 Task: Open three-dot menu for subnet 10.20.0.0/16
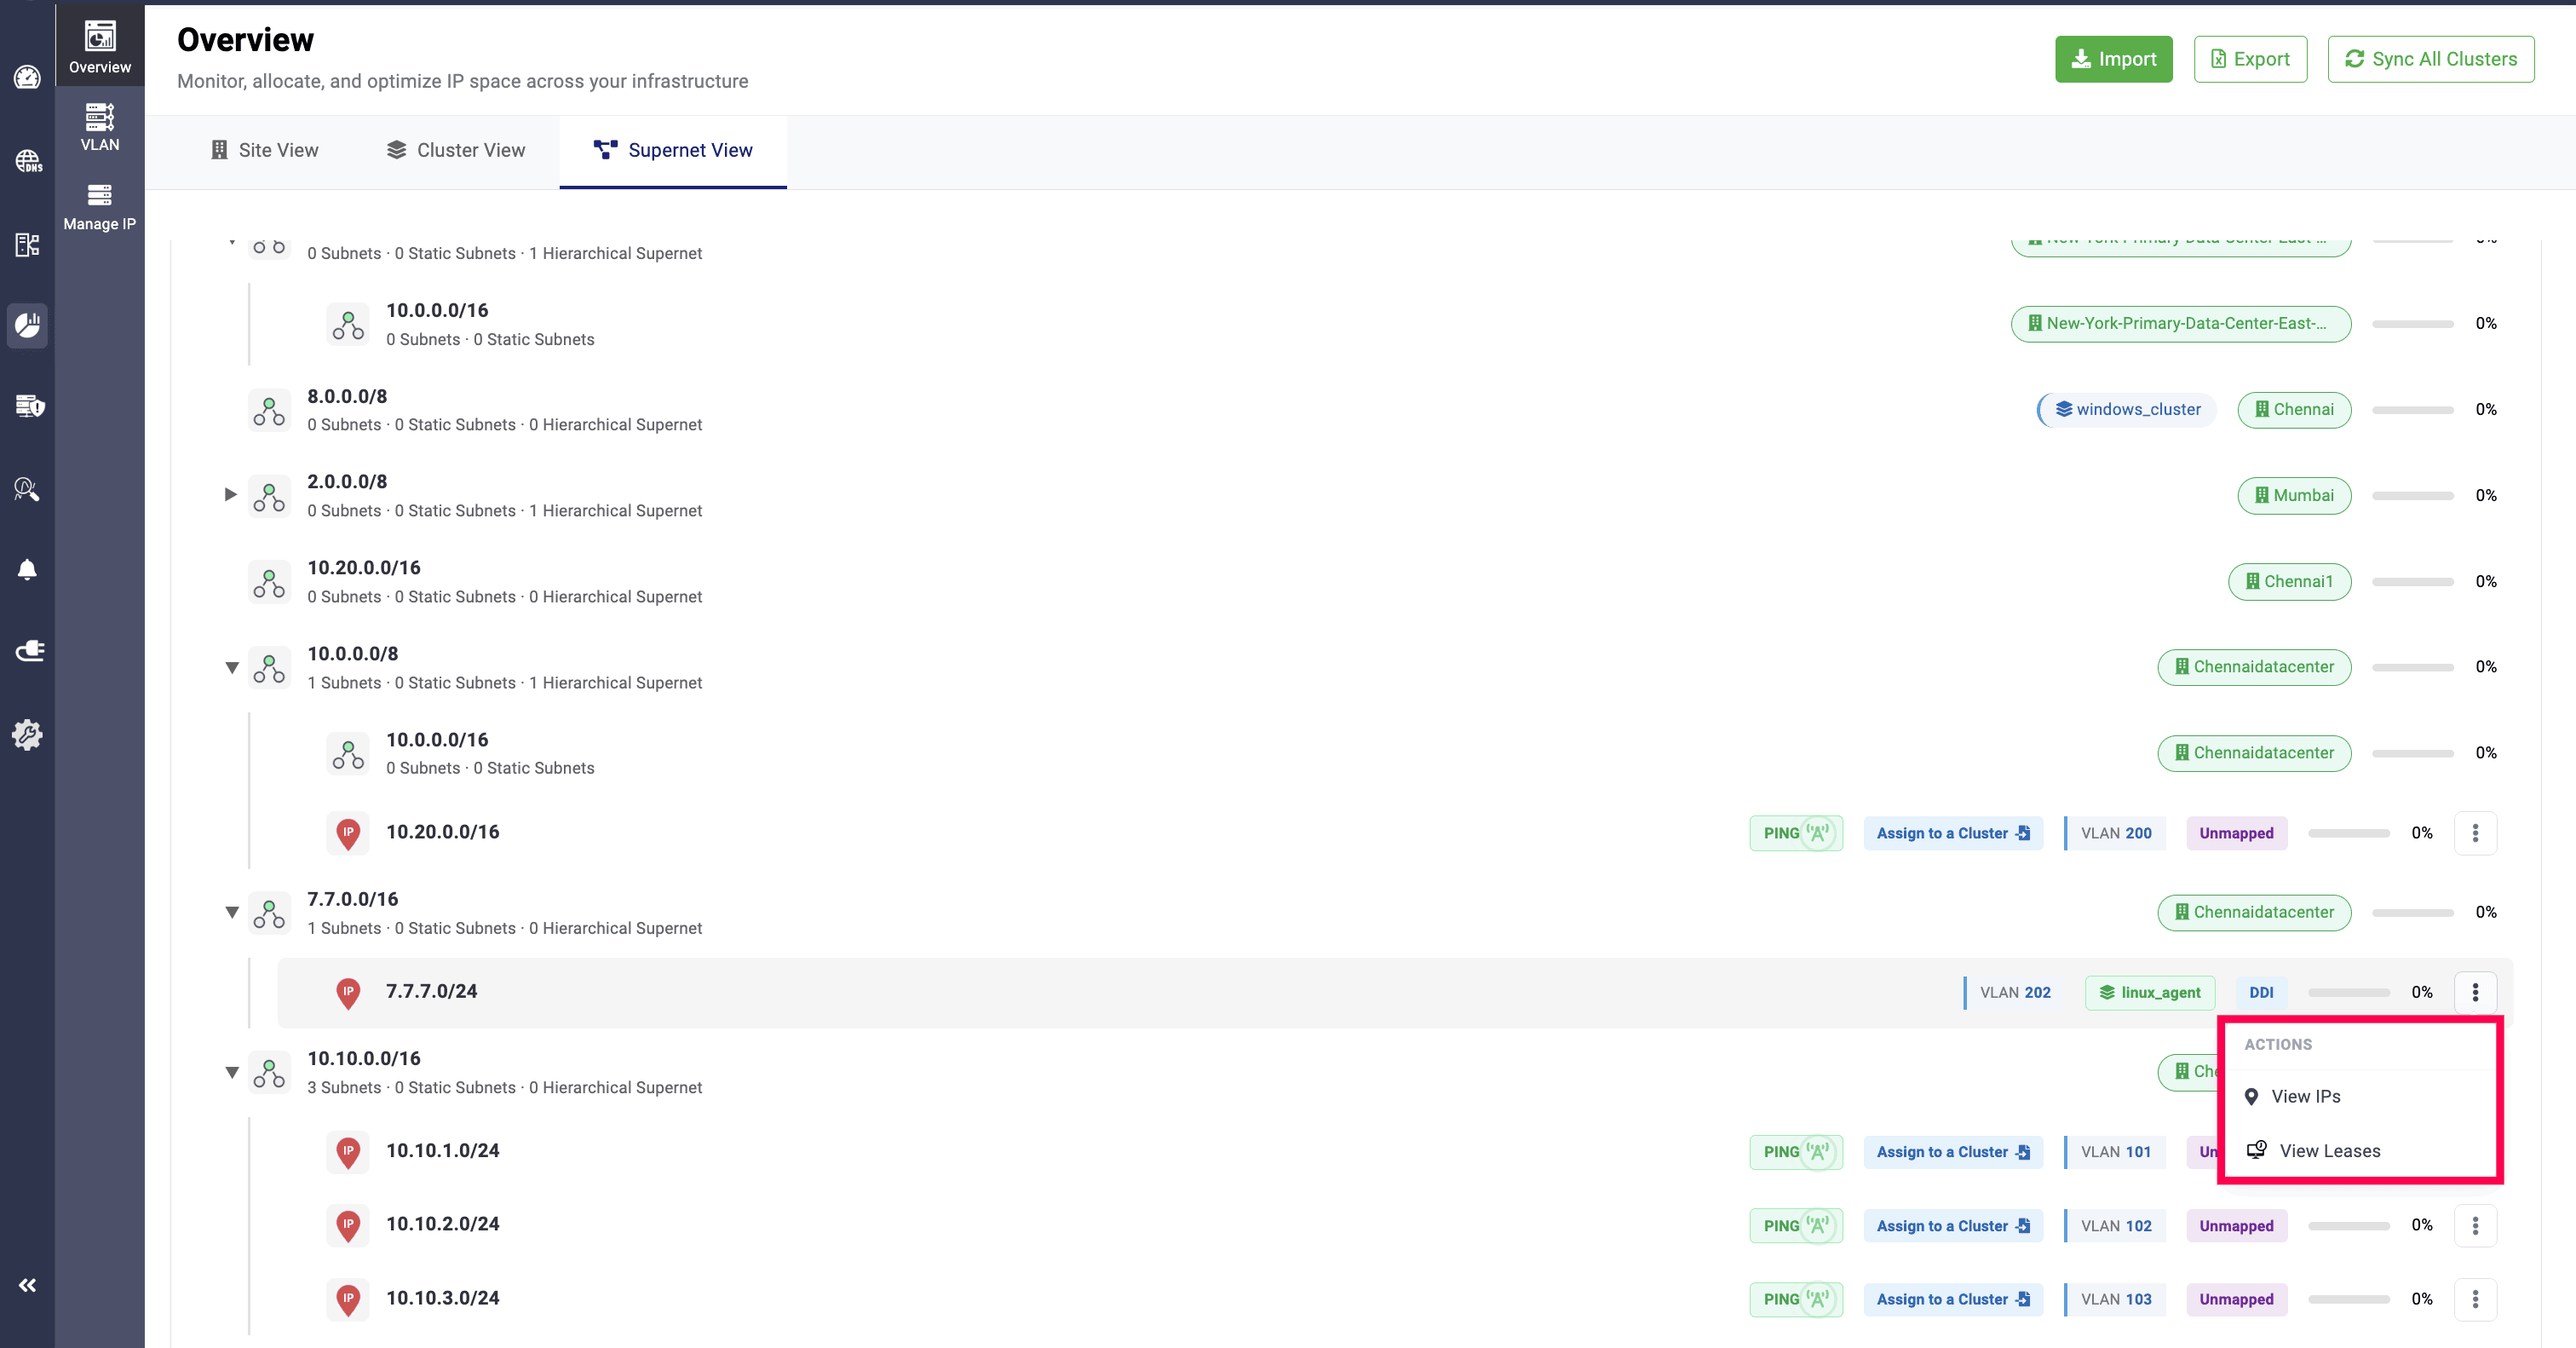2475,833
